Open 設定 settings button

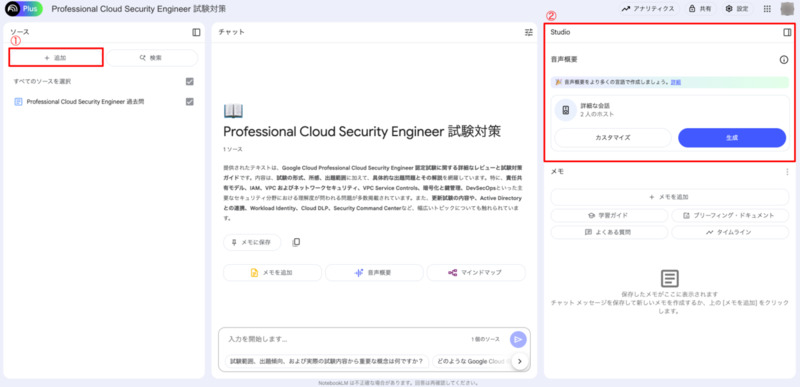[737, 9]
